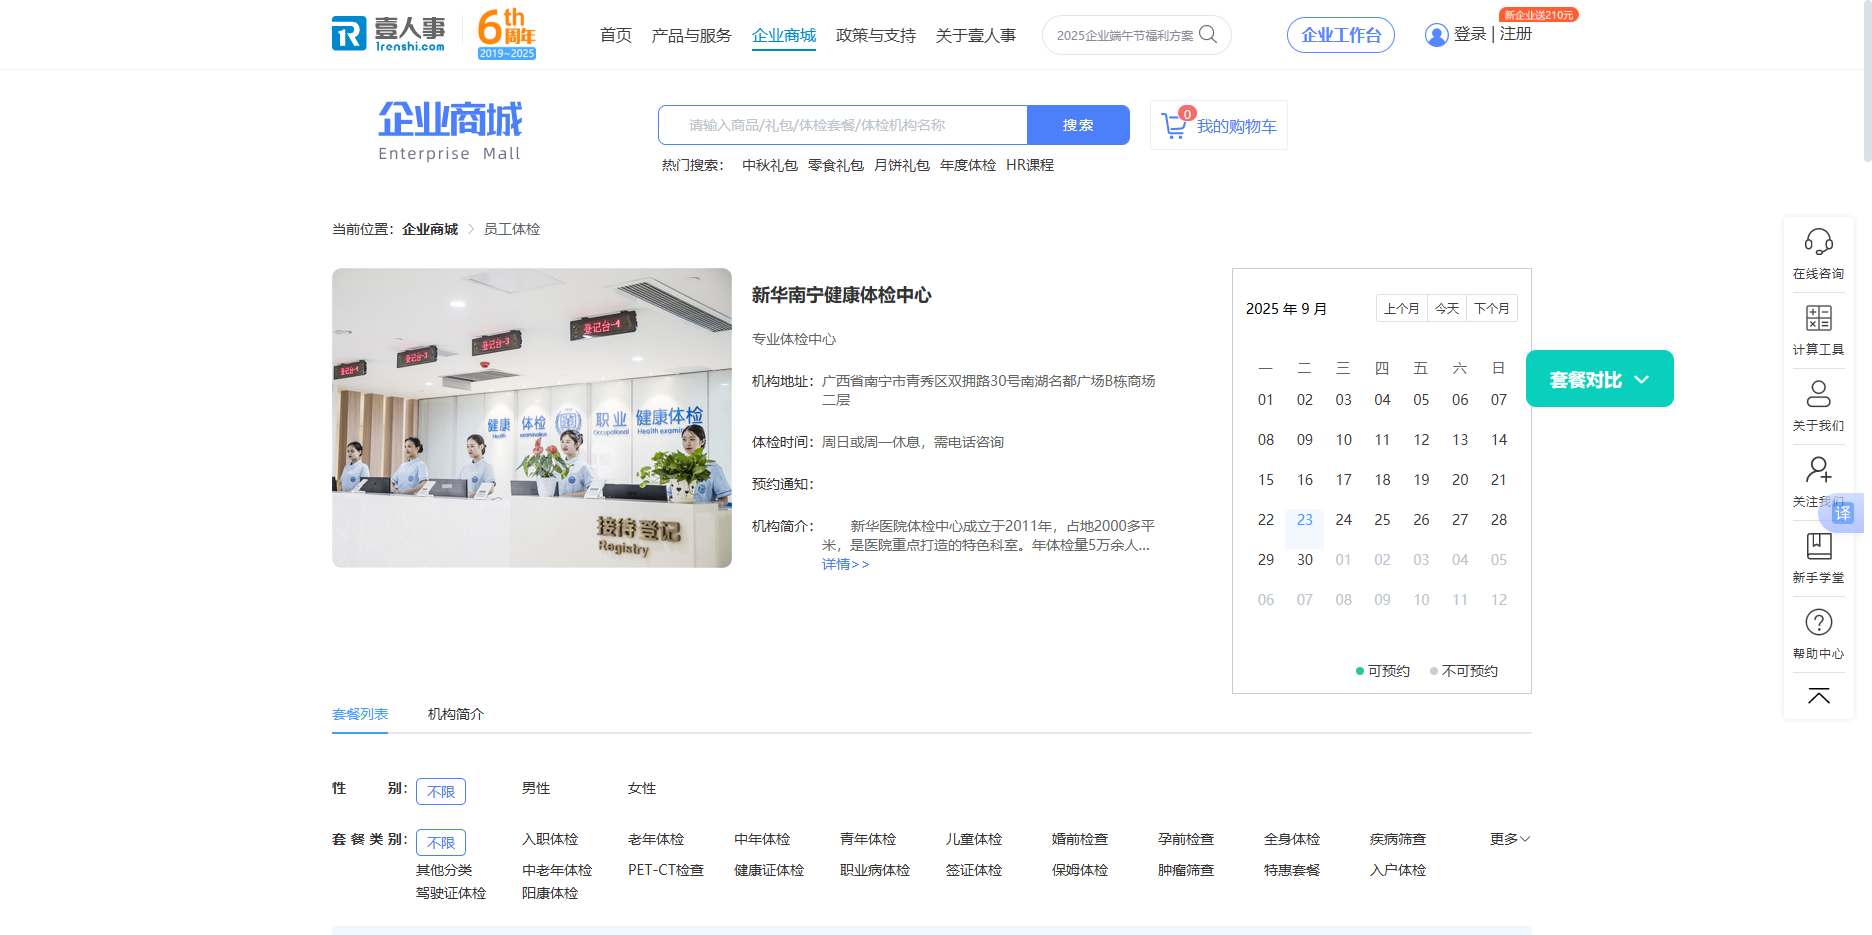Switch to 机构简介 tab

(456, 714)
